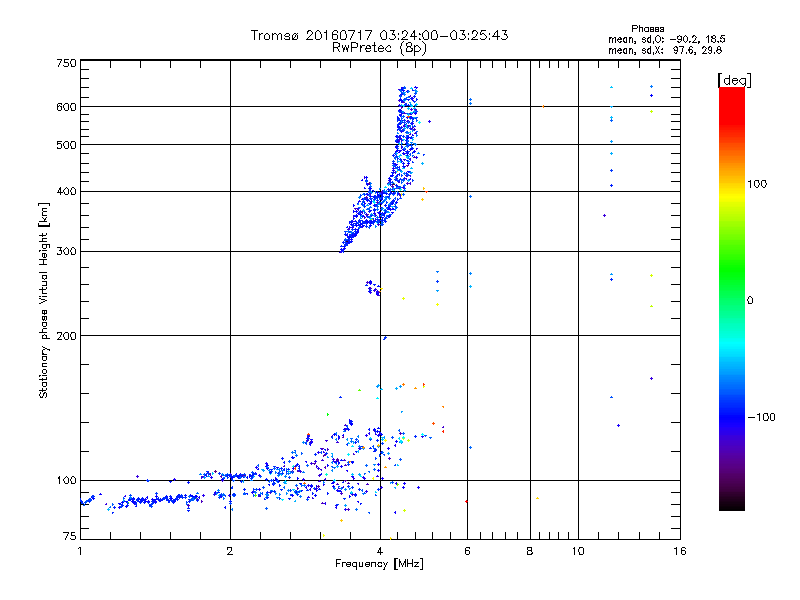Click the x-axis tick label '6'
The image size is (800, 600).
467,551
